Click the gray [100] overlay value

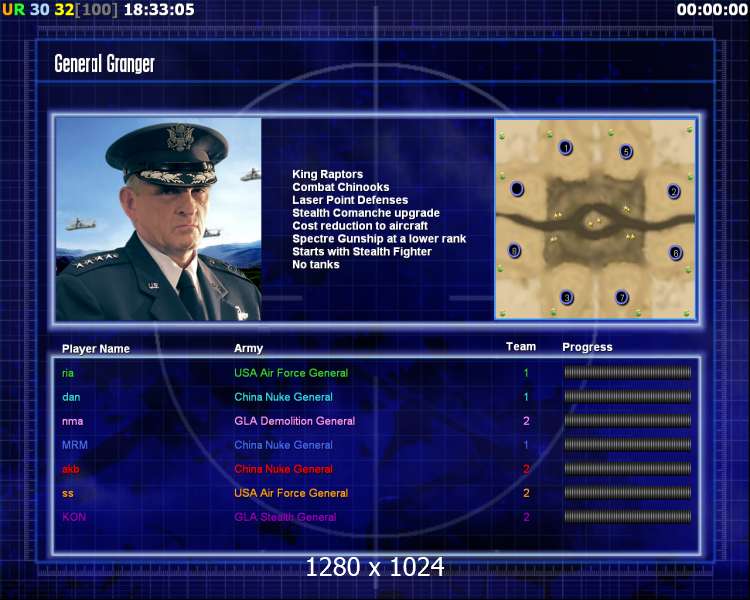96,10
